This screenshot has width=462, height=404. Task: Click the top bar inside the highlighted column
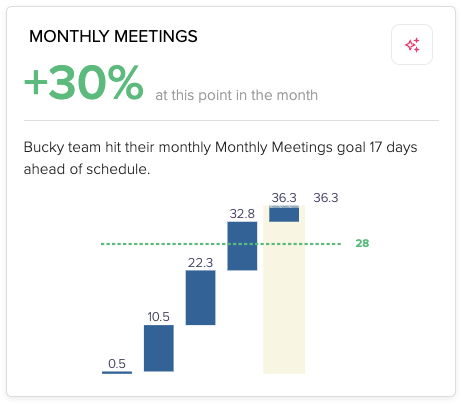(284, 214)
